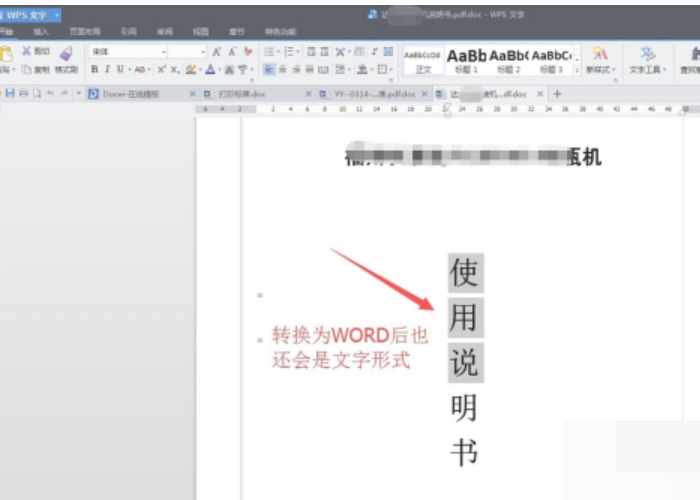Apply the 标题 1 style
Image resolution: width=700 pixels, height=500 pixels.
(466, 61)
